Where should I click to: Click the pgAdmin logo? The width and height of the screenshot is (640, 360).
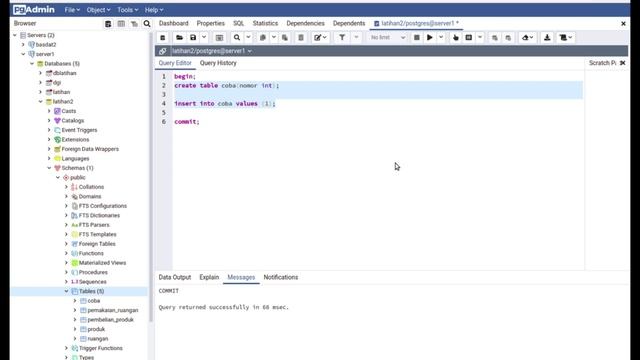pyautogui.click(x=34, y=10)
